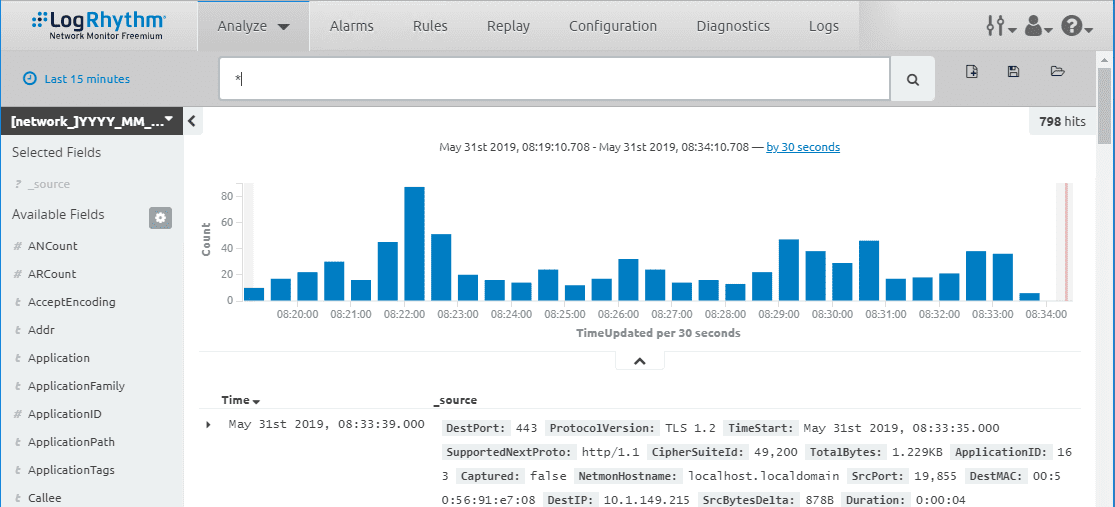Click the Save Search floppy icon
This screenshot has height=507, width=1115.
[x=1014, y=71]
